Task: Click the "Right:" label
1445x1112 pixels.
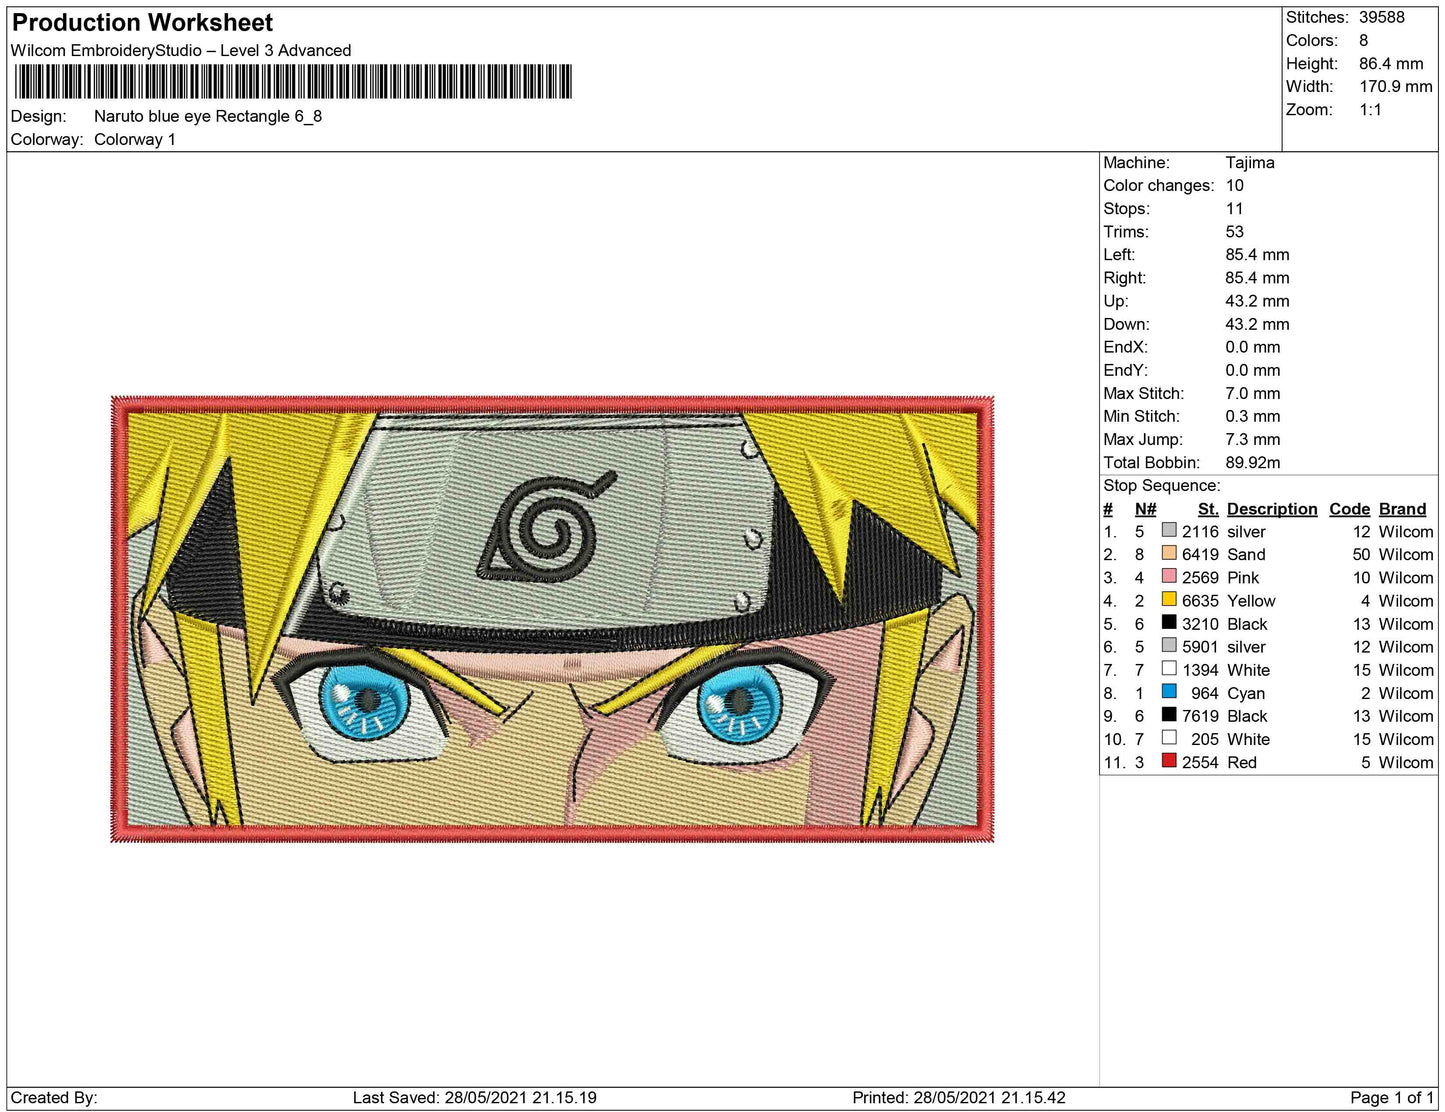Action: 1125,277
